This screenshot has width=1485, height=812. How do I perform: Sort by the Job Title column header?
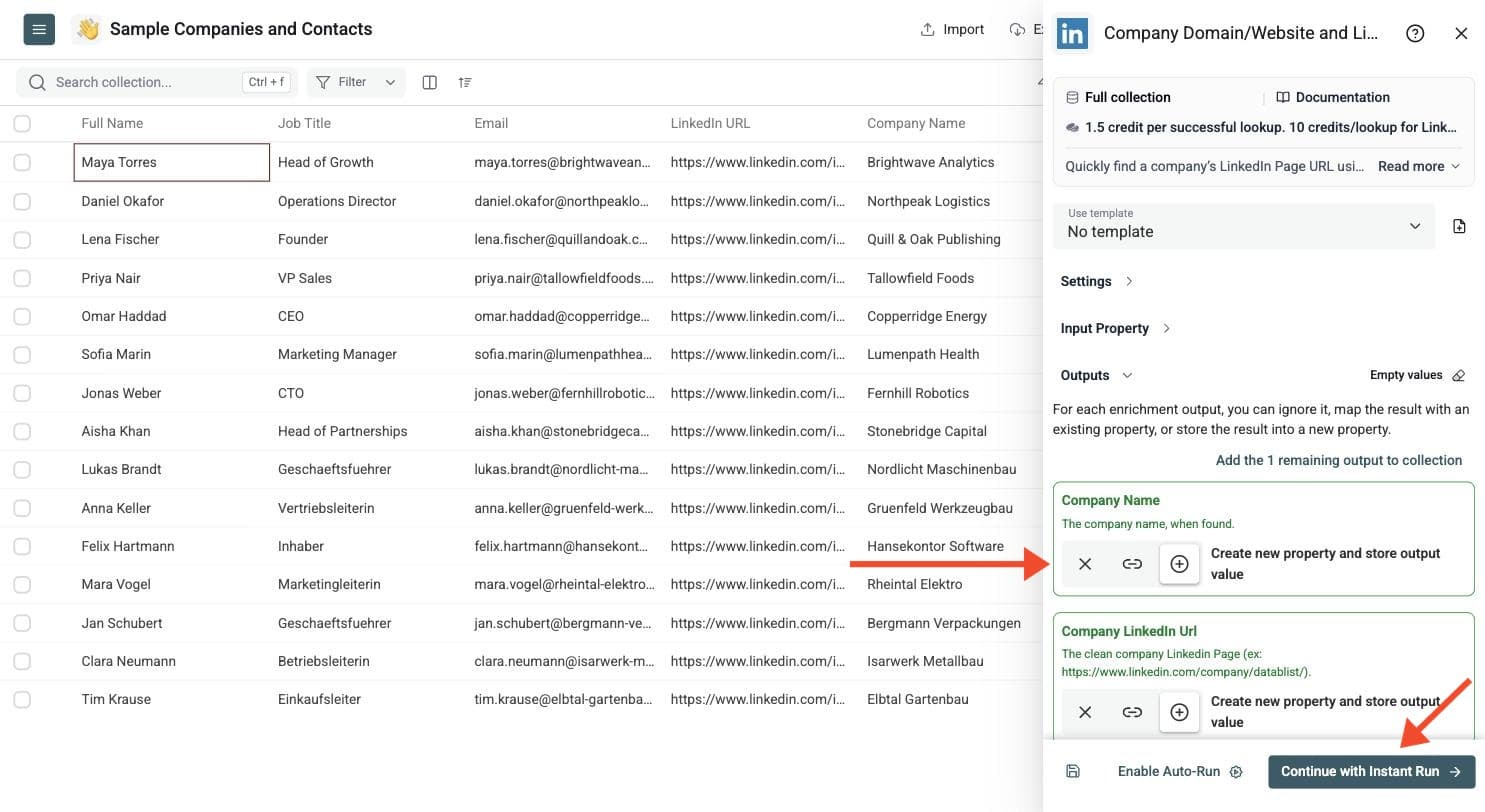pos(304,123)
